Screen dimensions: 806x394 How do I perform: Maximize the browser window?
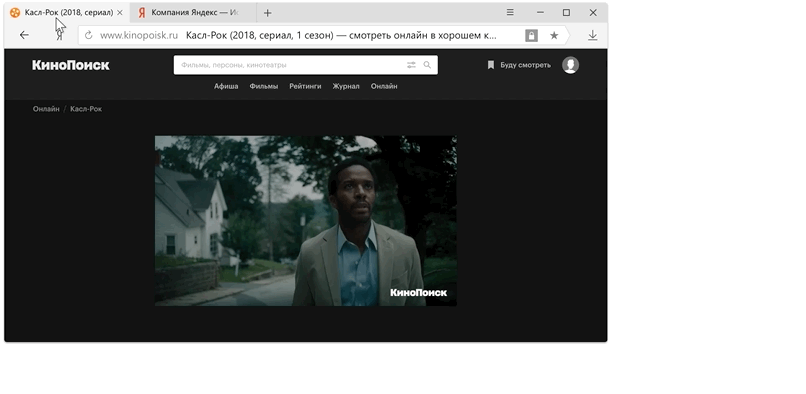pos(566,12)
